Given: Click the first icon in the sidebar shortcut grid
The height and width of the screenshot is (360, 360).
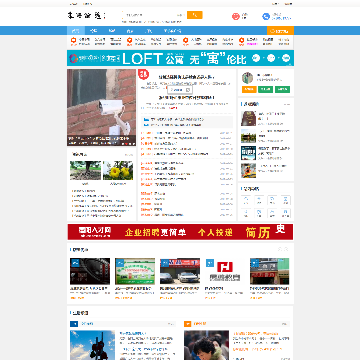Looking at the screenshot, I should click(246, 200).
